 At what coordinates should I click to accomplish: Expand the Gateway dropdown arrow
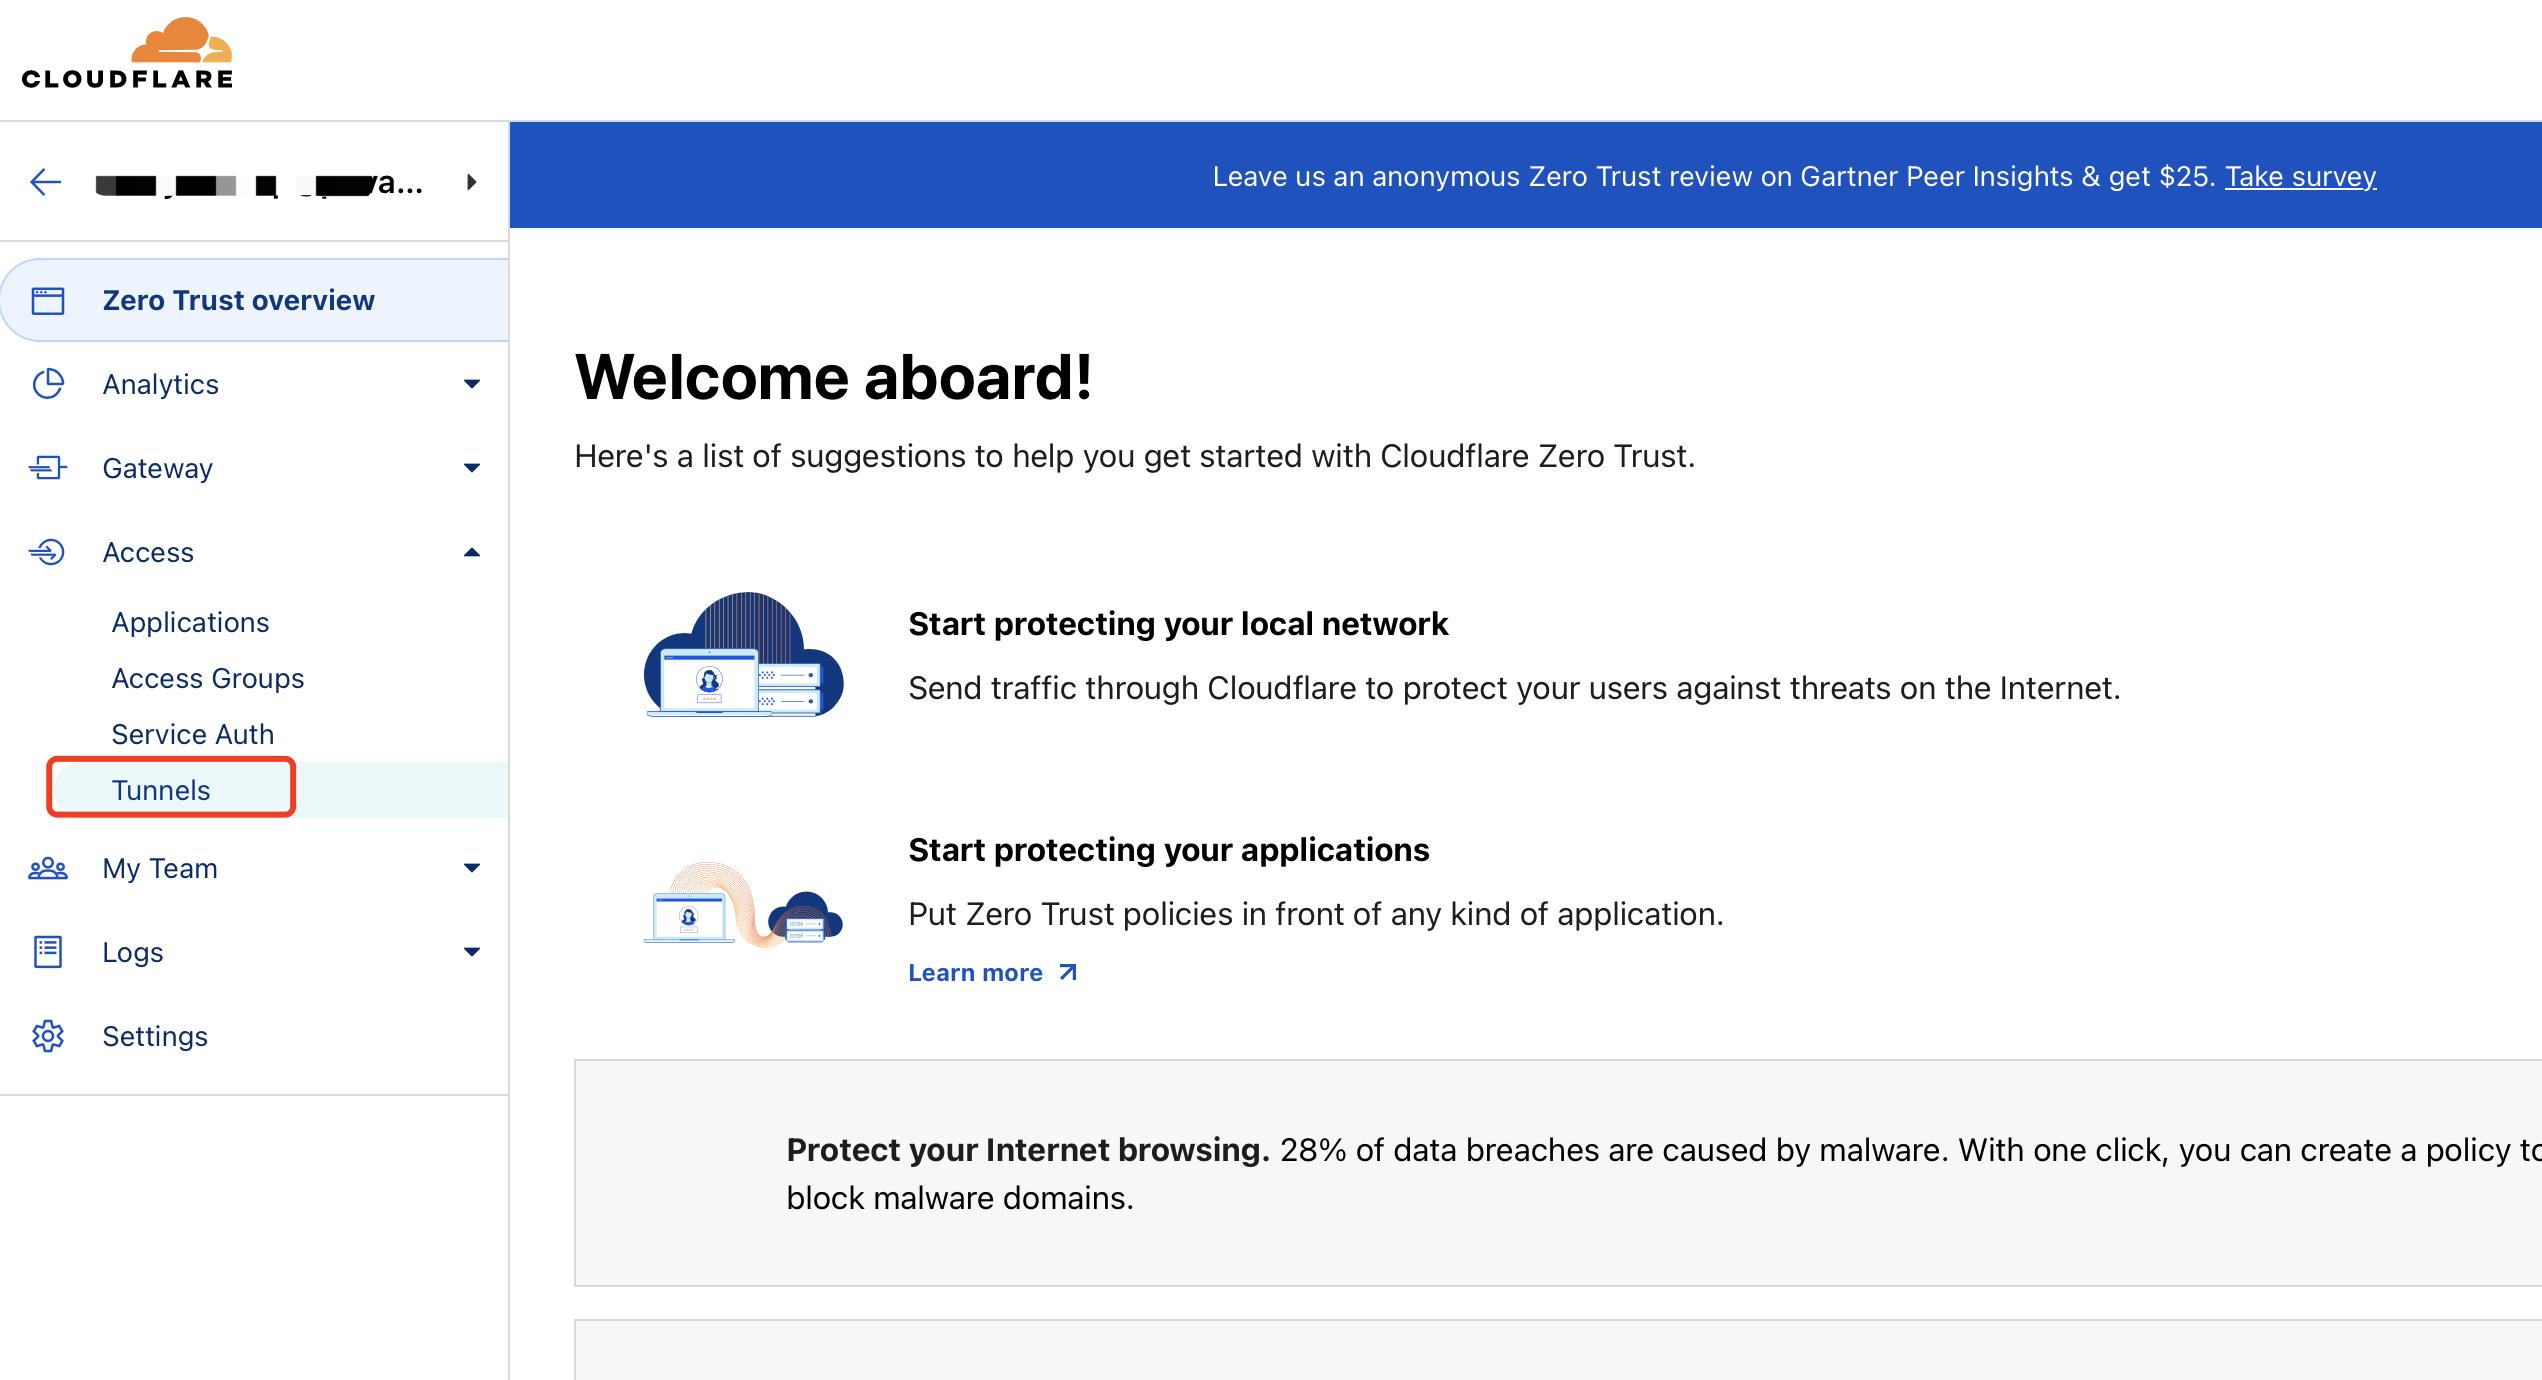[472, 468]
